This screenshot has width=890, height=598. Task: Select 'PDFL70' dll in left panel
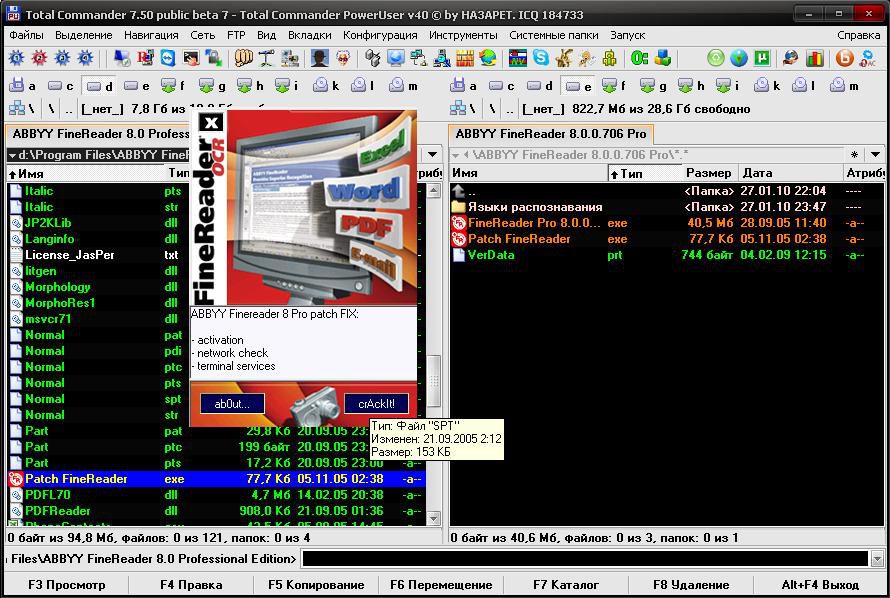click(x=216, y=495)
